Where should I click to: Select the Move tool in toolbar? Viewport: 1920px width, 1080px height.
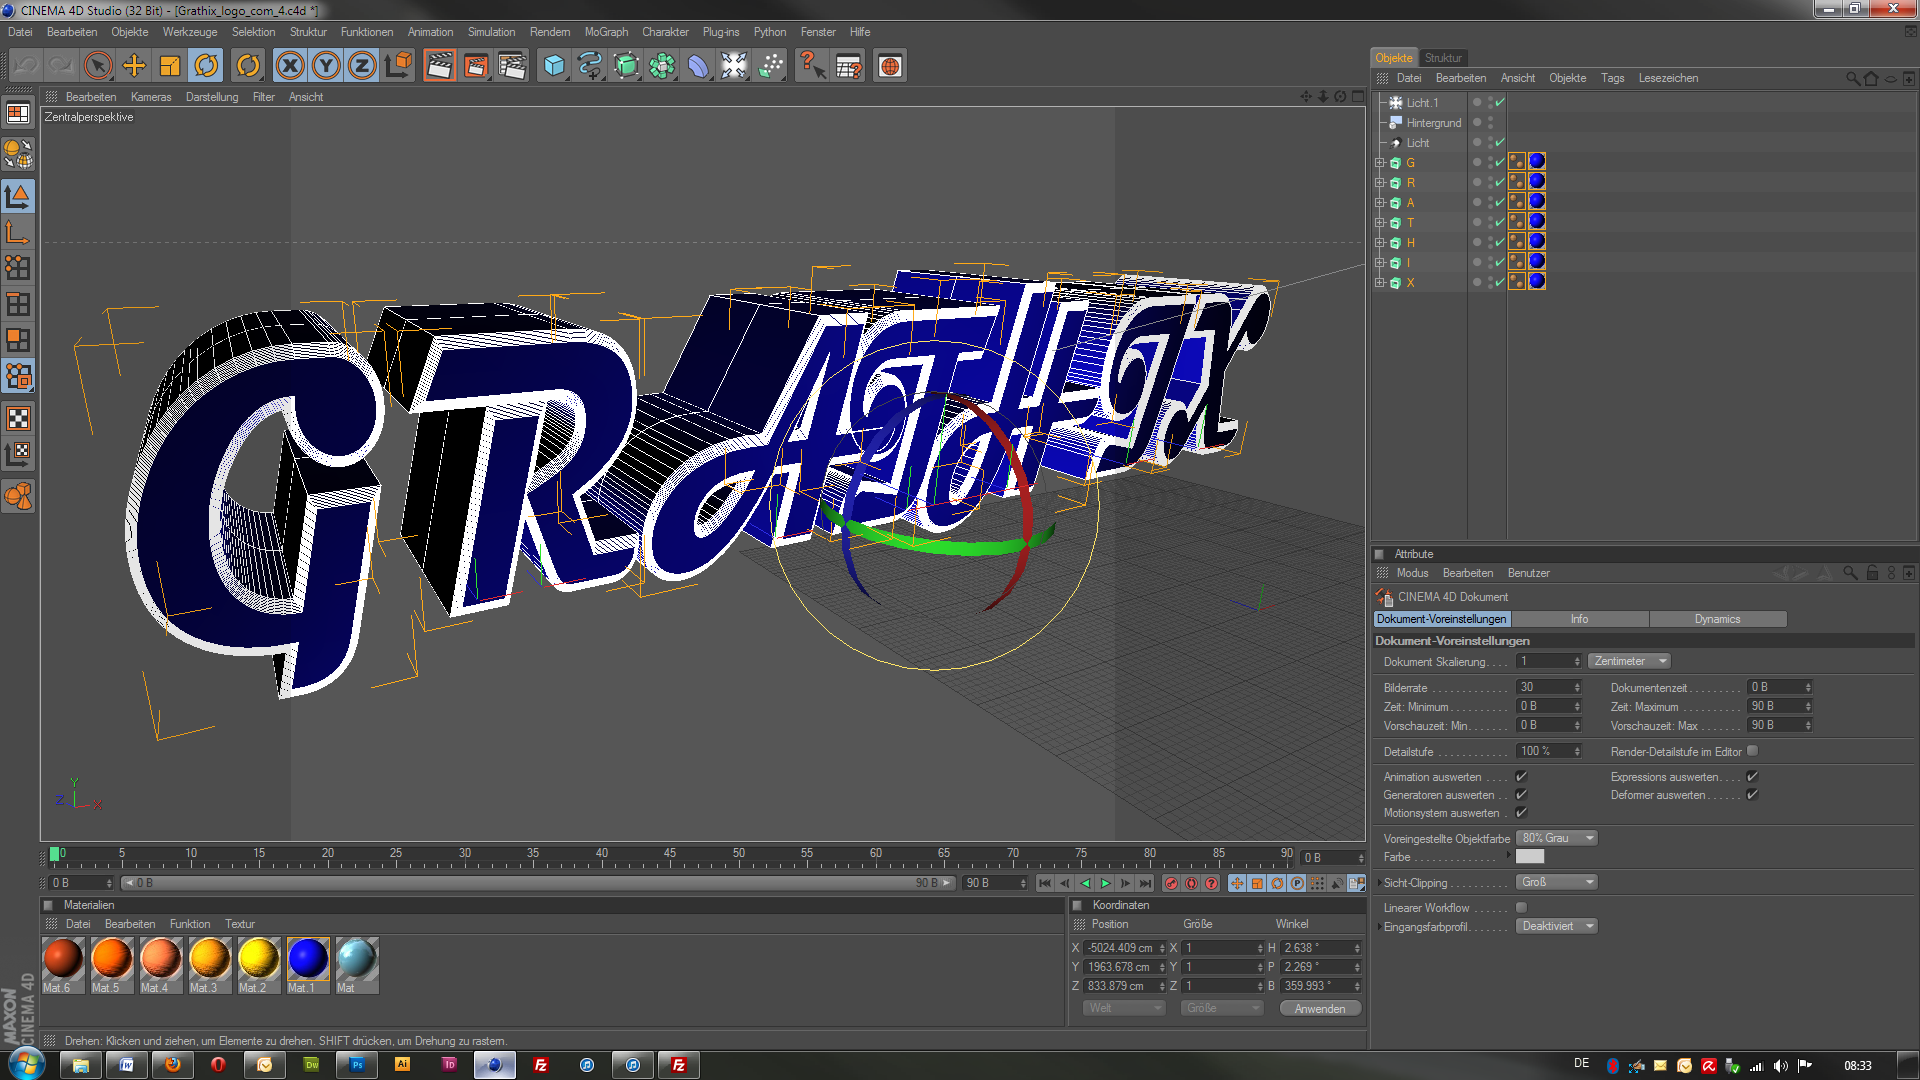pyautogui.click(x=134, y=66)
